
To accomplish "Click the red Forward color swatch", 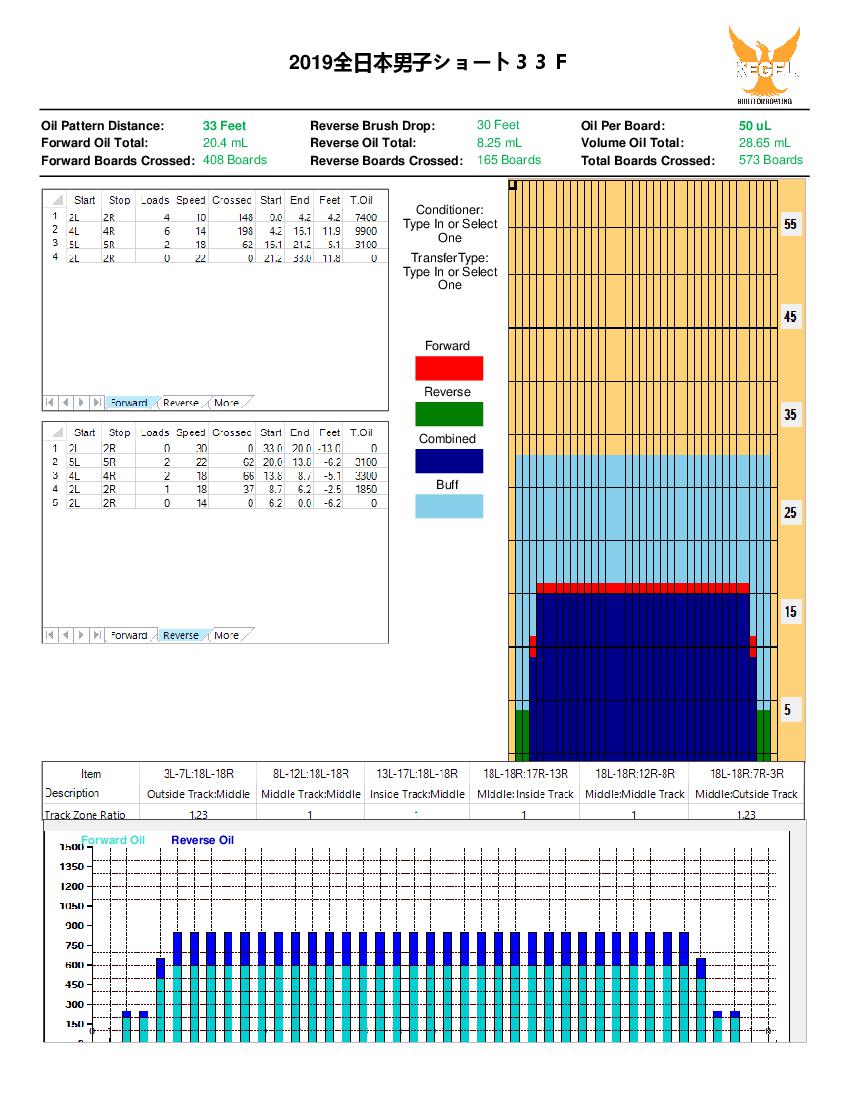I will point(449,368).
